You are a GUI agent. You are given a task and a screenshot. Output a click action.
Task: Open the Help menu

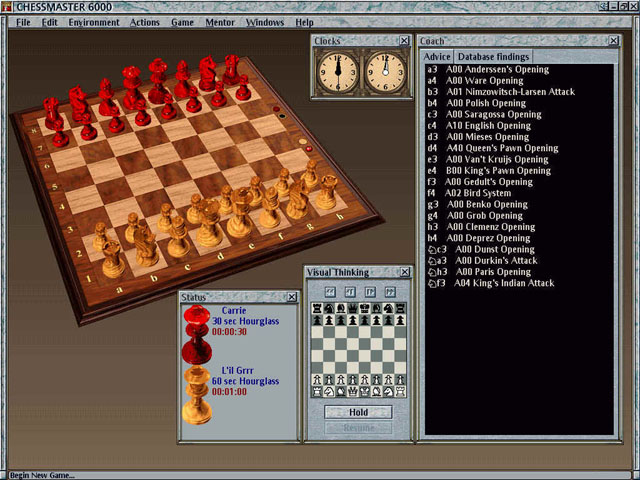pos(304,22)
